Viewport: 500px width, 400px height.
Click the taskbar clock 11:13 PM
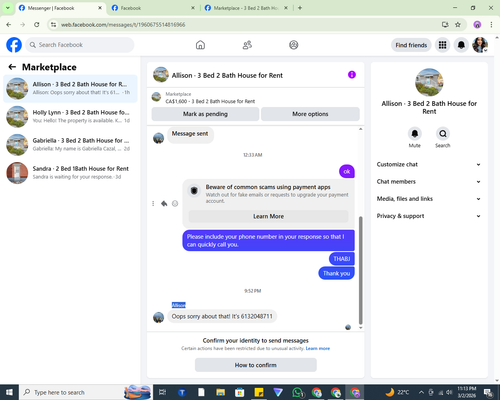[467, 392]
